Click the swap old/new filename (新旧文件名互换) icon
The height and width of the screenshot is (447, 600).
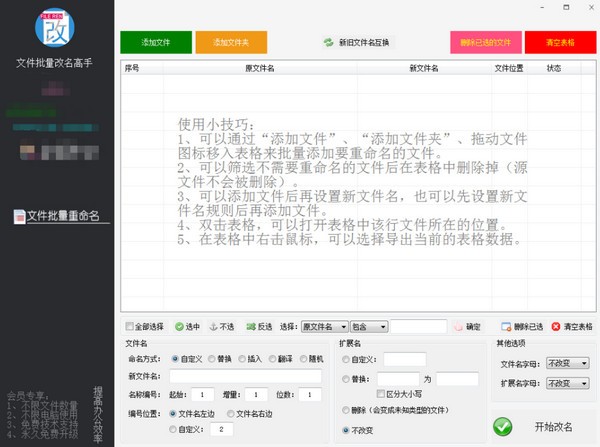click(328, 43)
